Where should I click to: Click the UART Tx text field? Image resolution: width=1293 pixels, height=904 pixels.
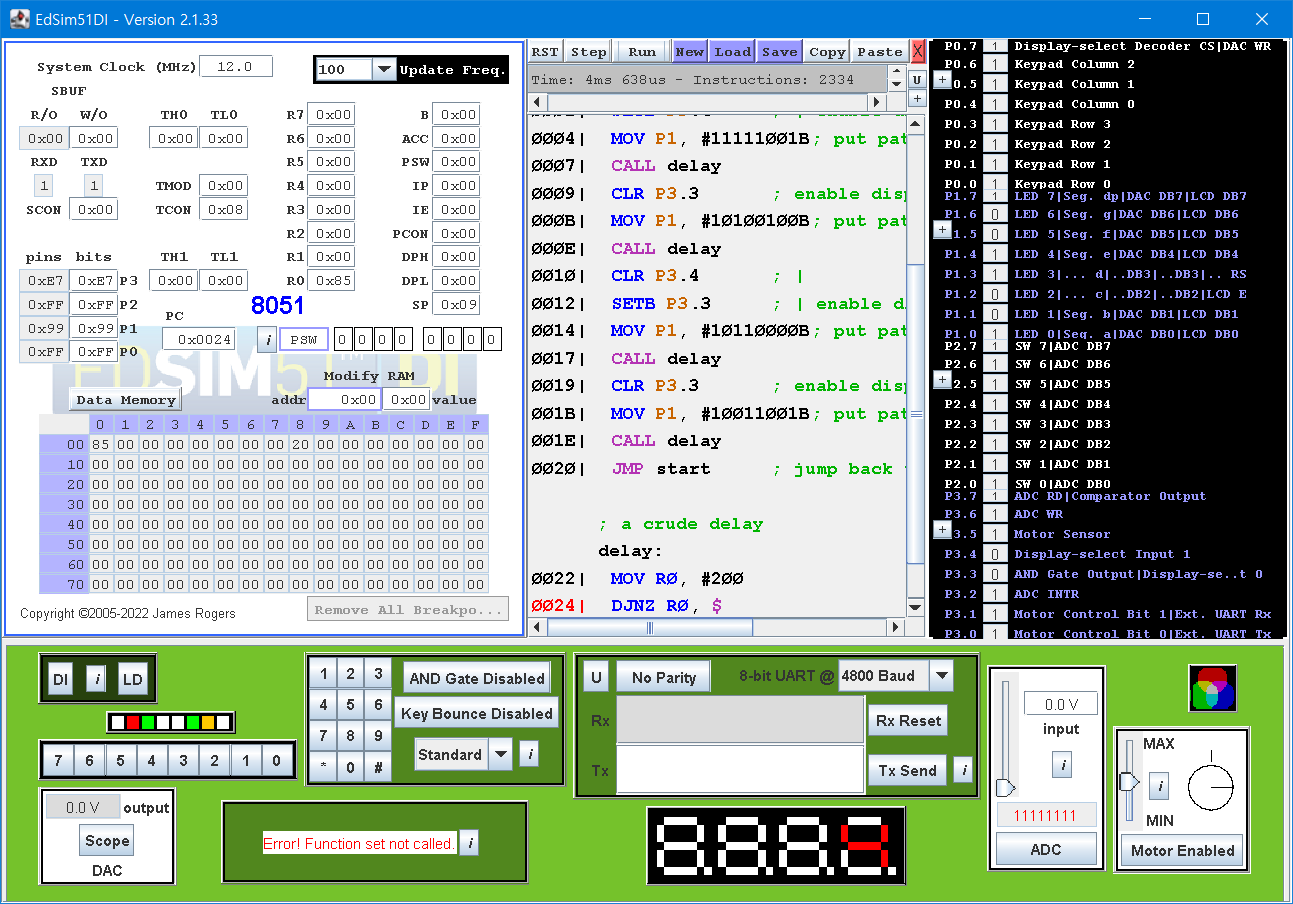740,770
